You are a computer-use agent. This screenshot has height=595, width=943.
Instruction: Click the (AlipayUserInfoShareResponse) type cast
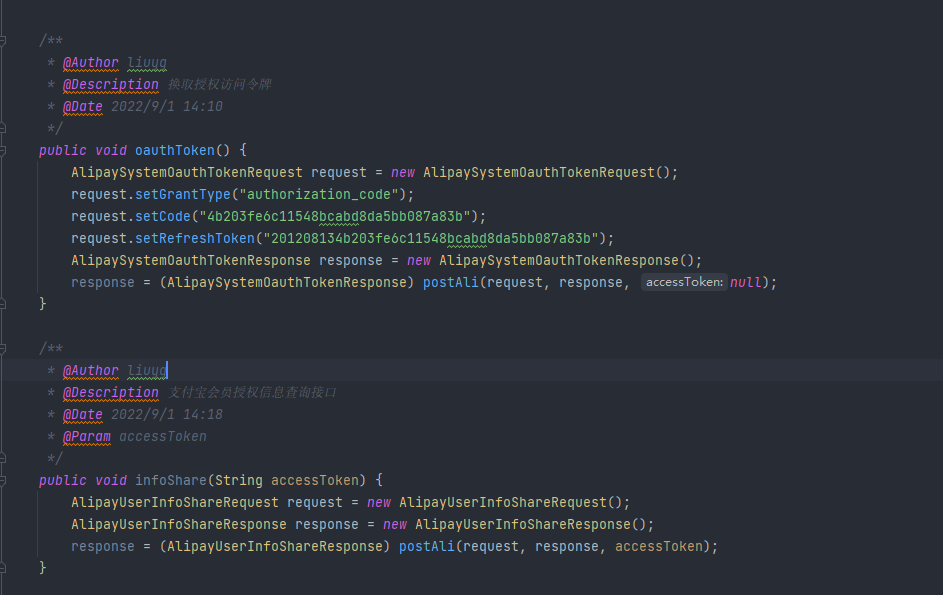(x=275, y=546)
